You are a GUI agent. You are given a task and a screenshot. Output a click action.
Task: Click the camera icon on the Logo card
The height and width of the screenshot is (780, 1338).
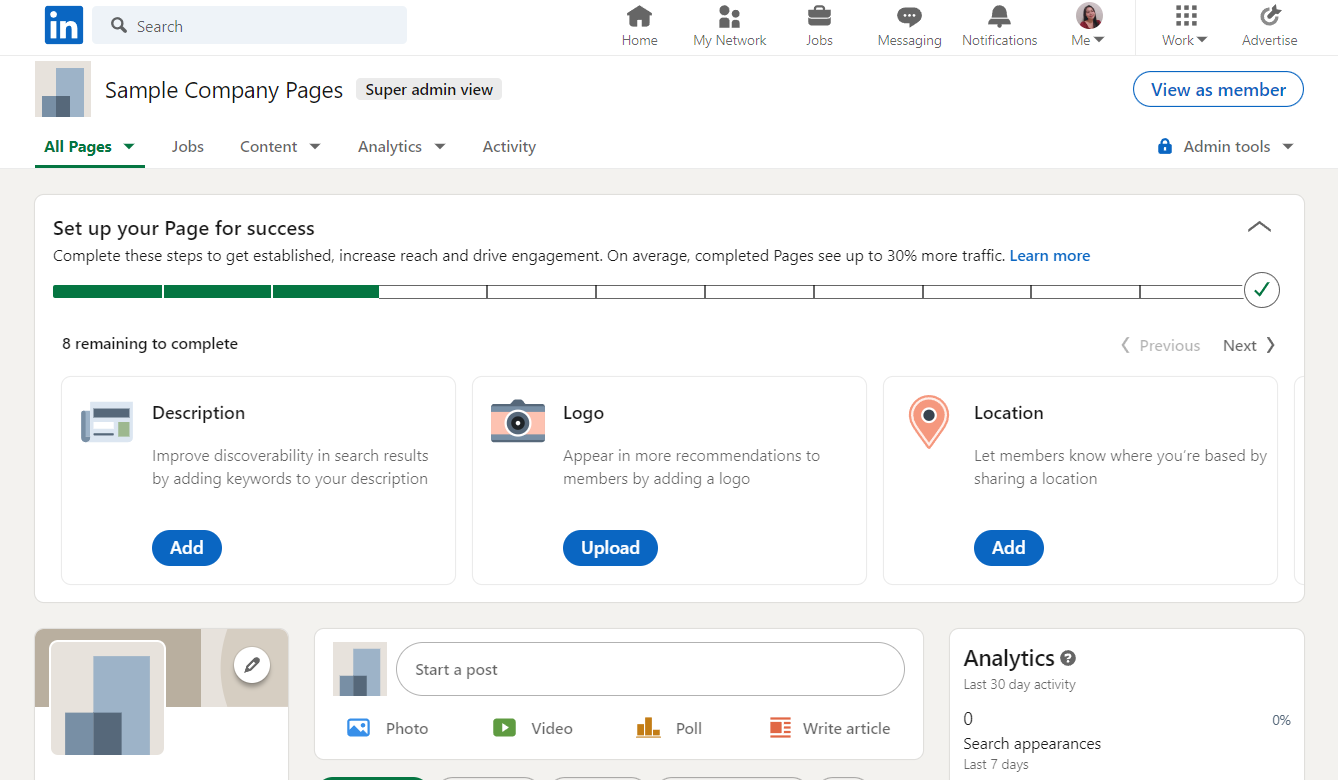[x=518, y=421]
